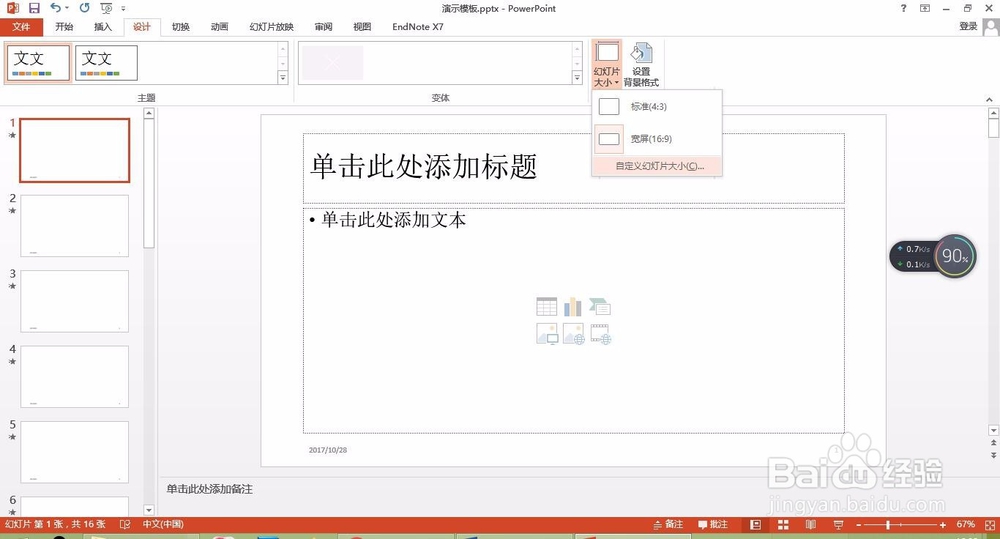Click spell check icon in status bar
The image size is (1000, 539).
[x=125, y=524]
